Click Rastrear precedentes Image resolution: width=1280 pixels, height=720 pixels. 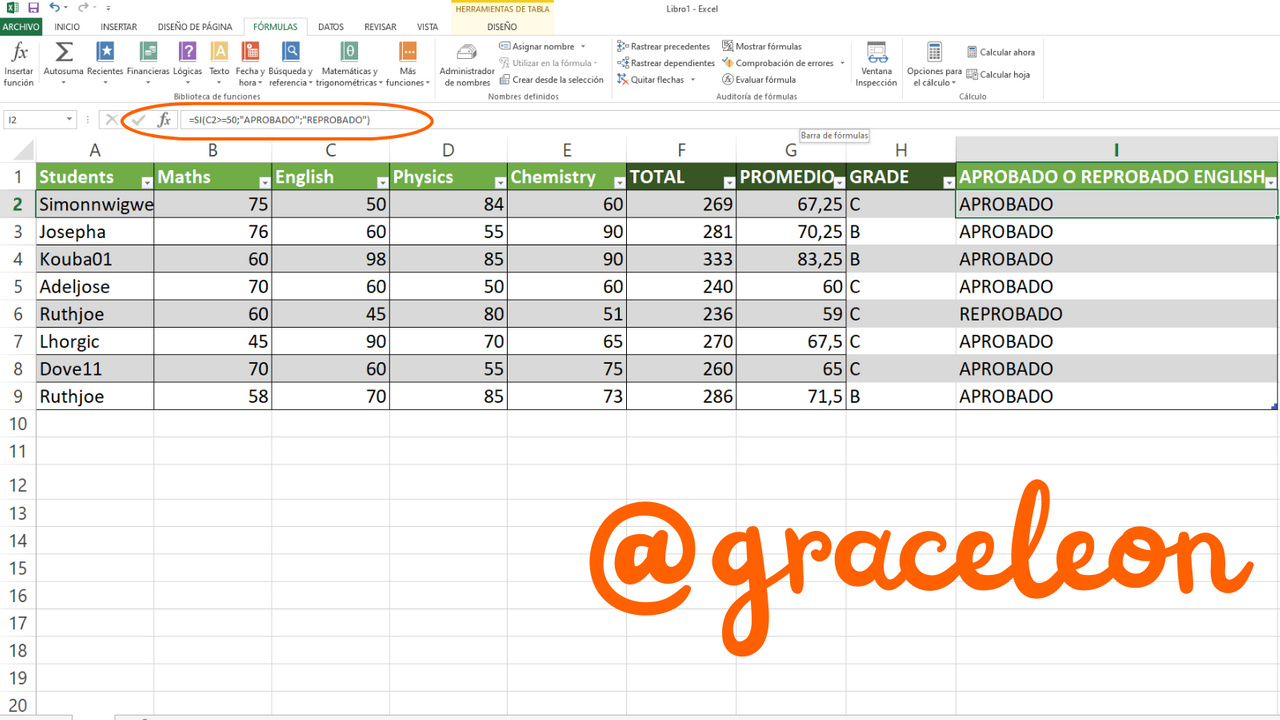coord(663,46)
